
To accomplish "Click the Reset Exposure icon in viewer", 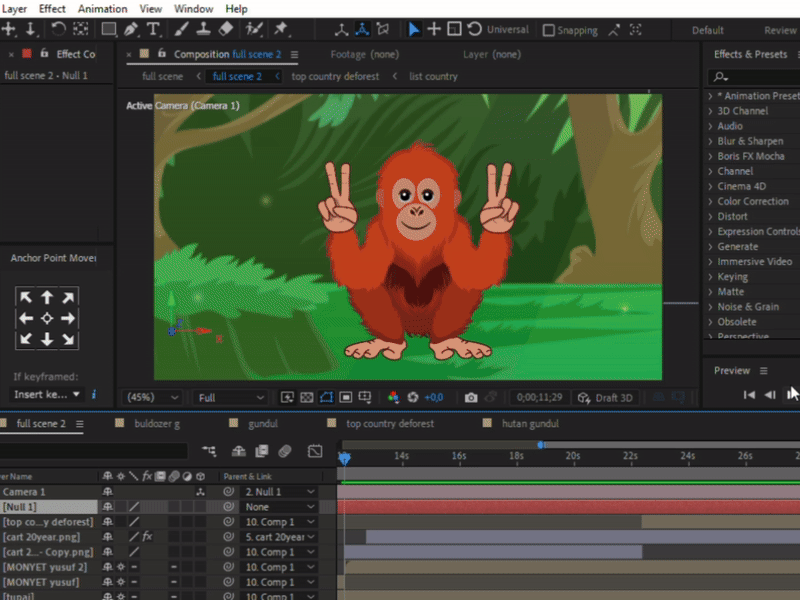I will pyautogui.click(x=413, y=397).
